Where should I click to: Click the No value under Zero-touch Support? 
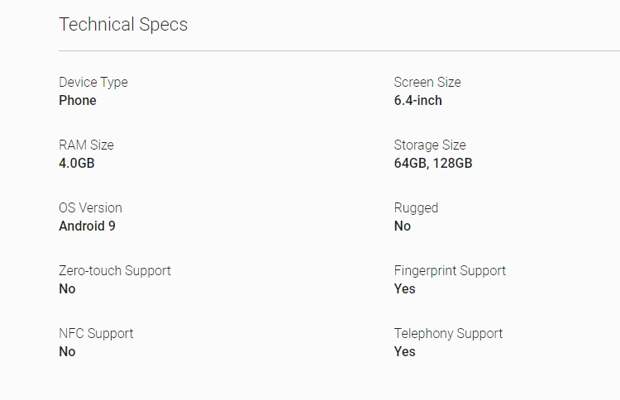coord(67,289)
